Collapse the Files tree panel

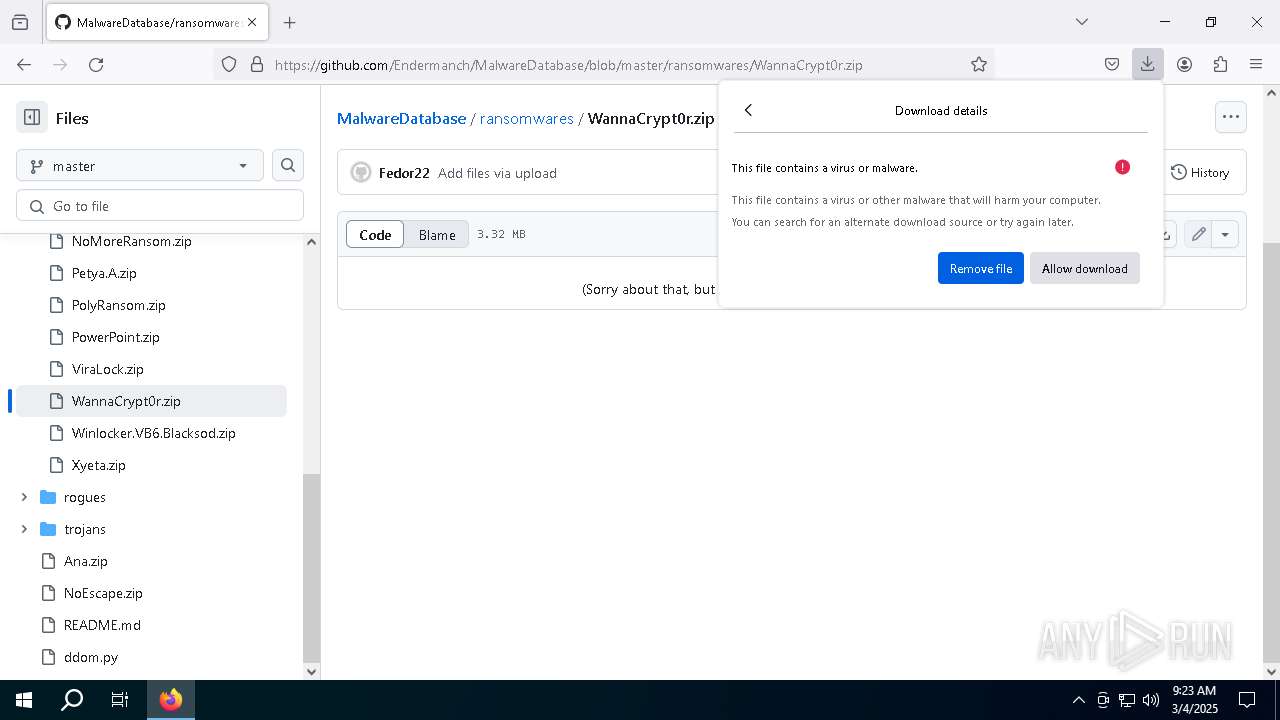point(32,117)
